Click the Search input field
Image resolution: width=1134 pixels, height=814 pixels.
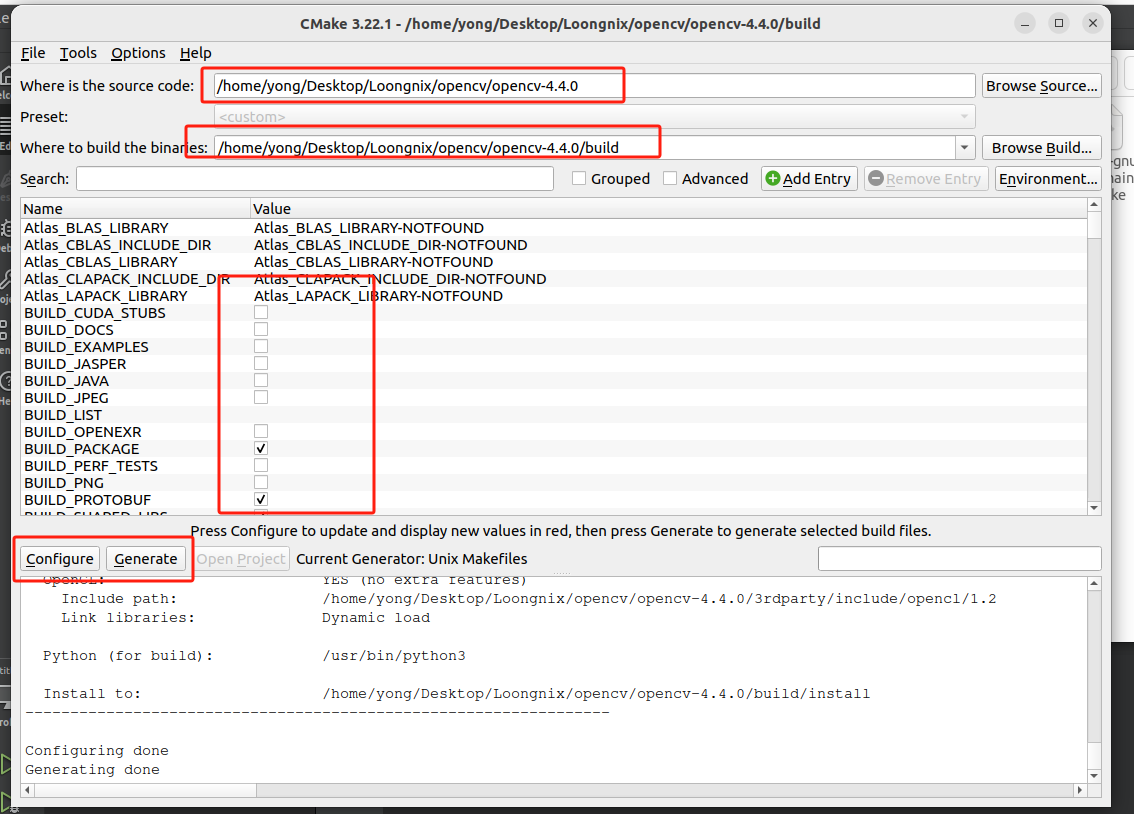(315, 179)
